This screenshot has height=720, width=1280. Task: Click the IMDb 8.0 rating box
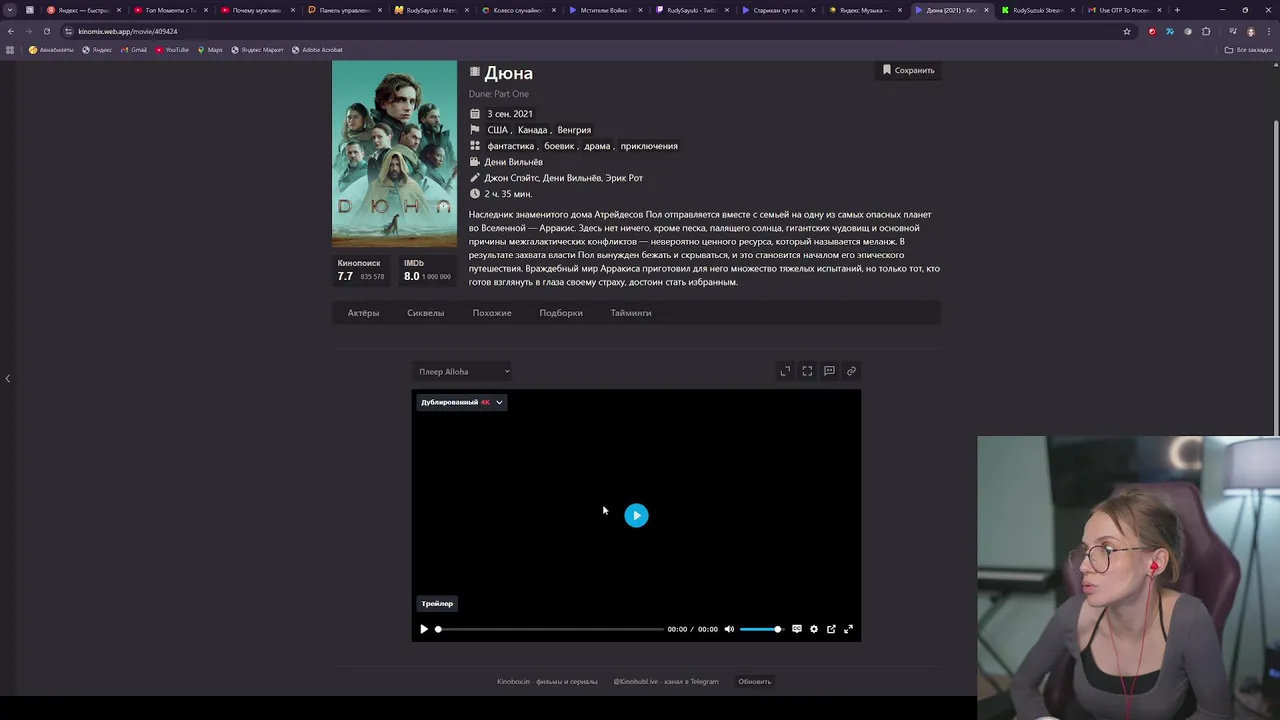pyautogui.click(x=427, y=270)
